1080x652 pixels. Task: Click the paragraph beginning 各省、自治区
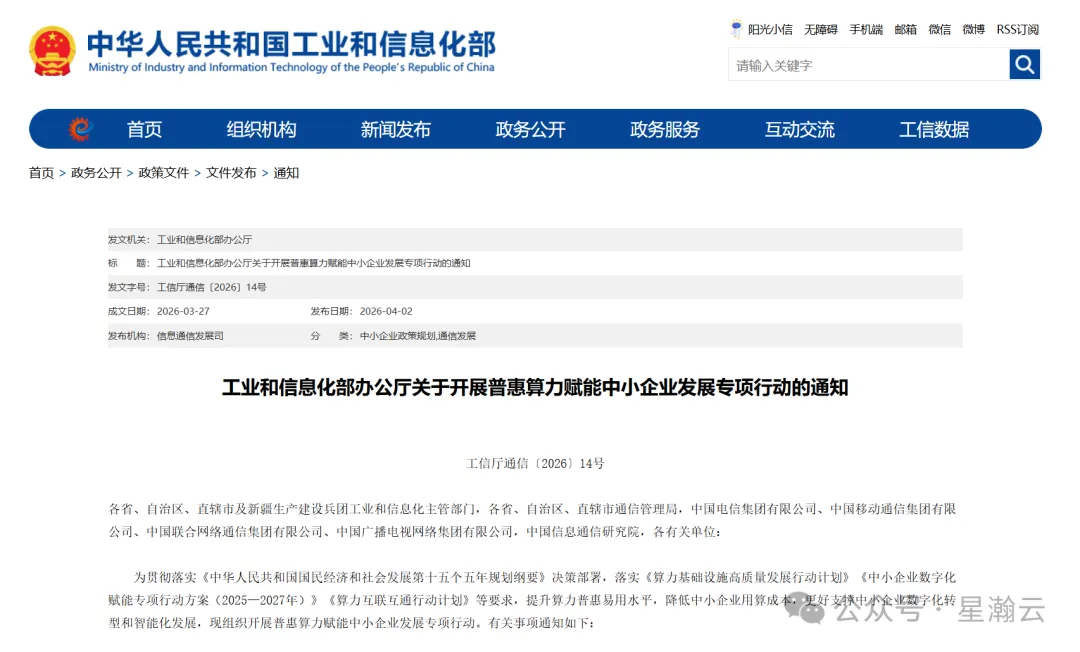(x=532, y=520)
